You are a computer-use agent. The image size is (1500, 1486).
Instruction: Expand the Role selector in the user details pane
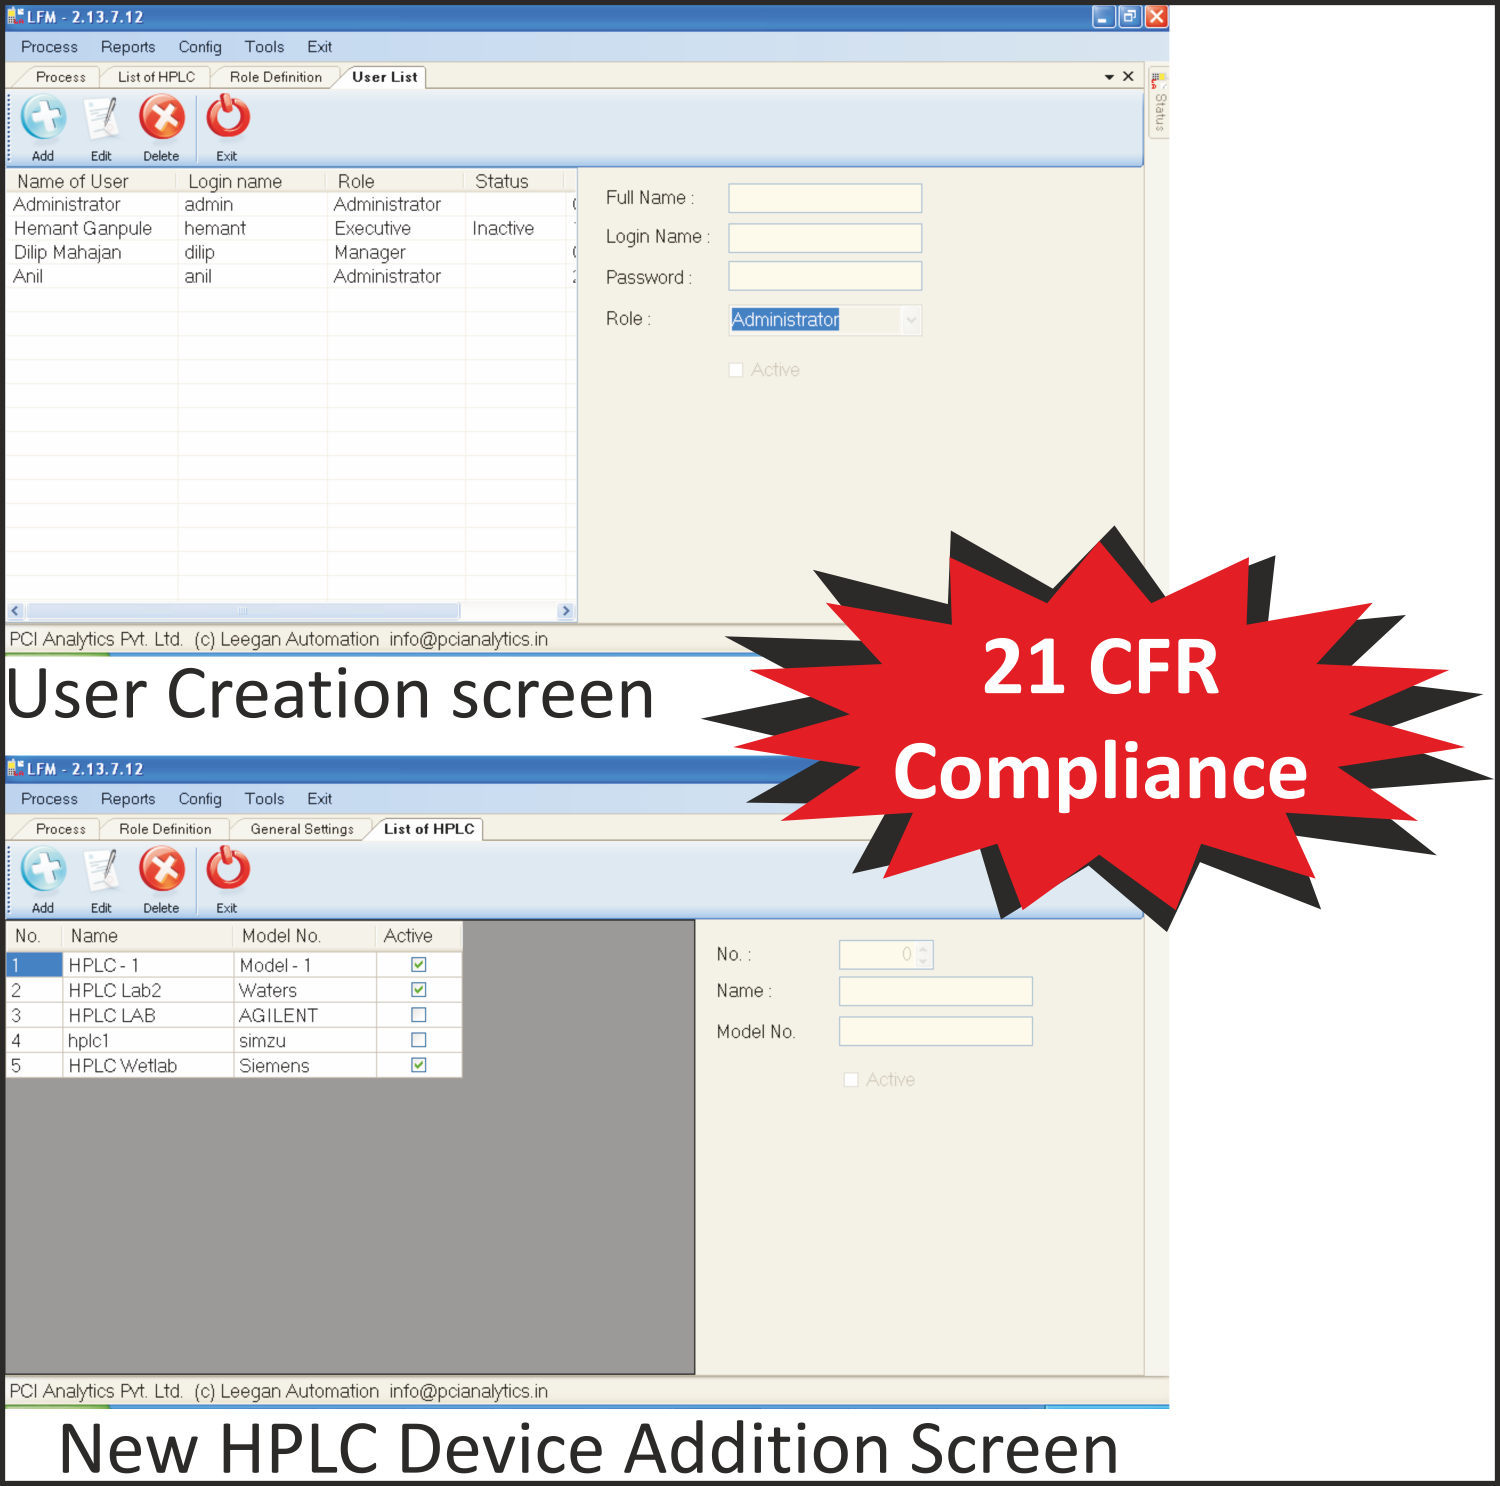click(x=911, y=320)
